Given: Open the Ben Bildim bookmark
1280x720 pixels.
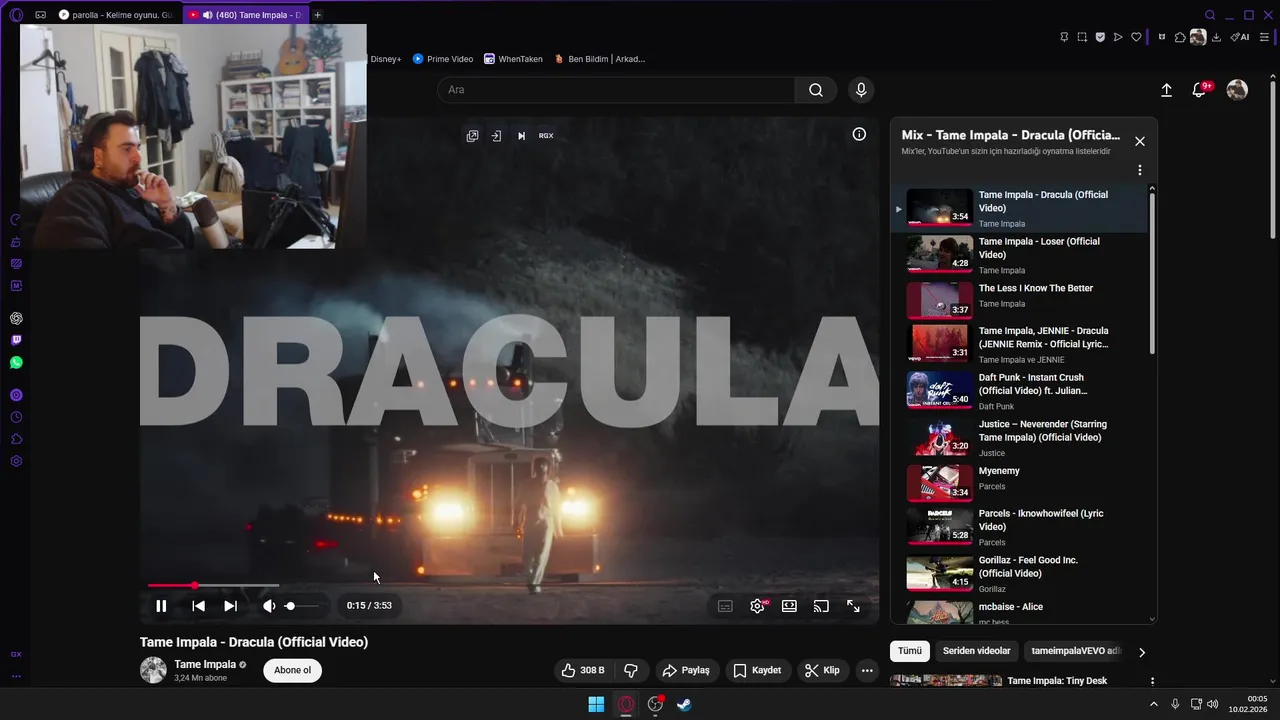Looking at the screenshot, I should pos(599,59).
